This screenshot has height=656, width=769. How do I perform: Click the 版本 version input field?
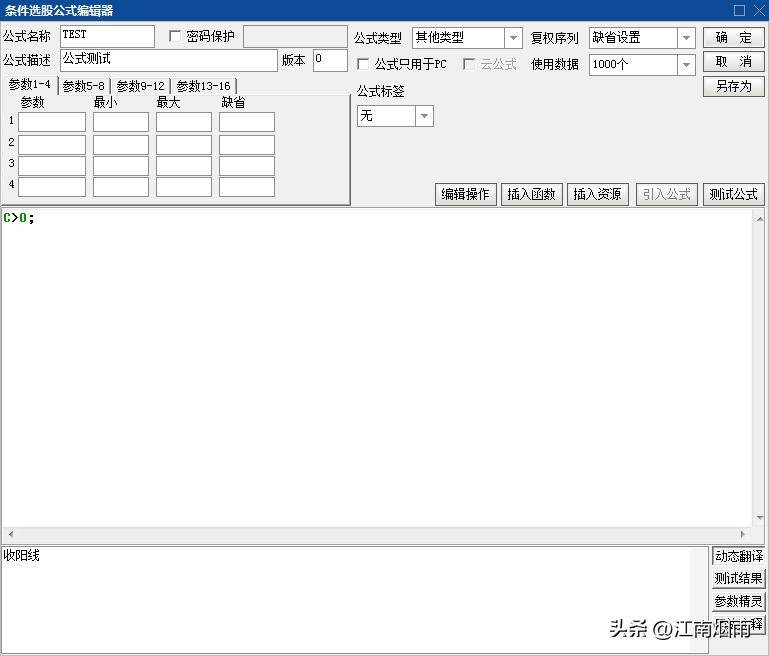[330, 60]
